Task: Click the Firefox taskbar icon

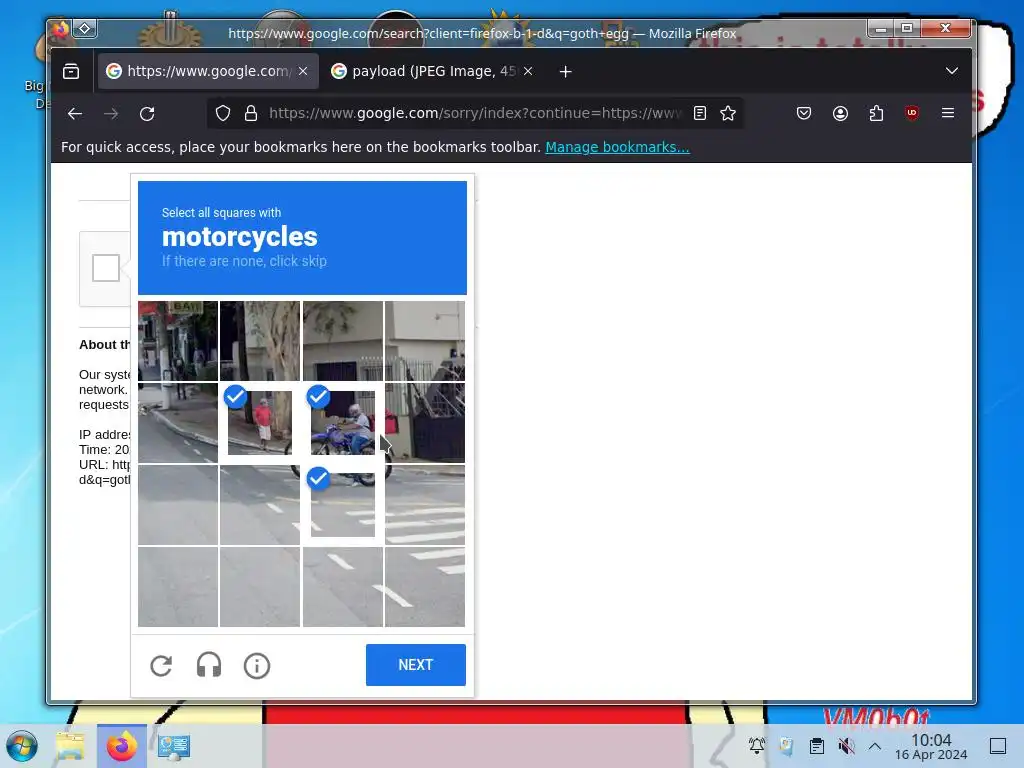Action: click(122, 746)
